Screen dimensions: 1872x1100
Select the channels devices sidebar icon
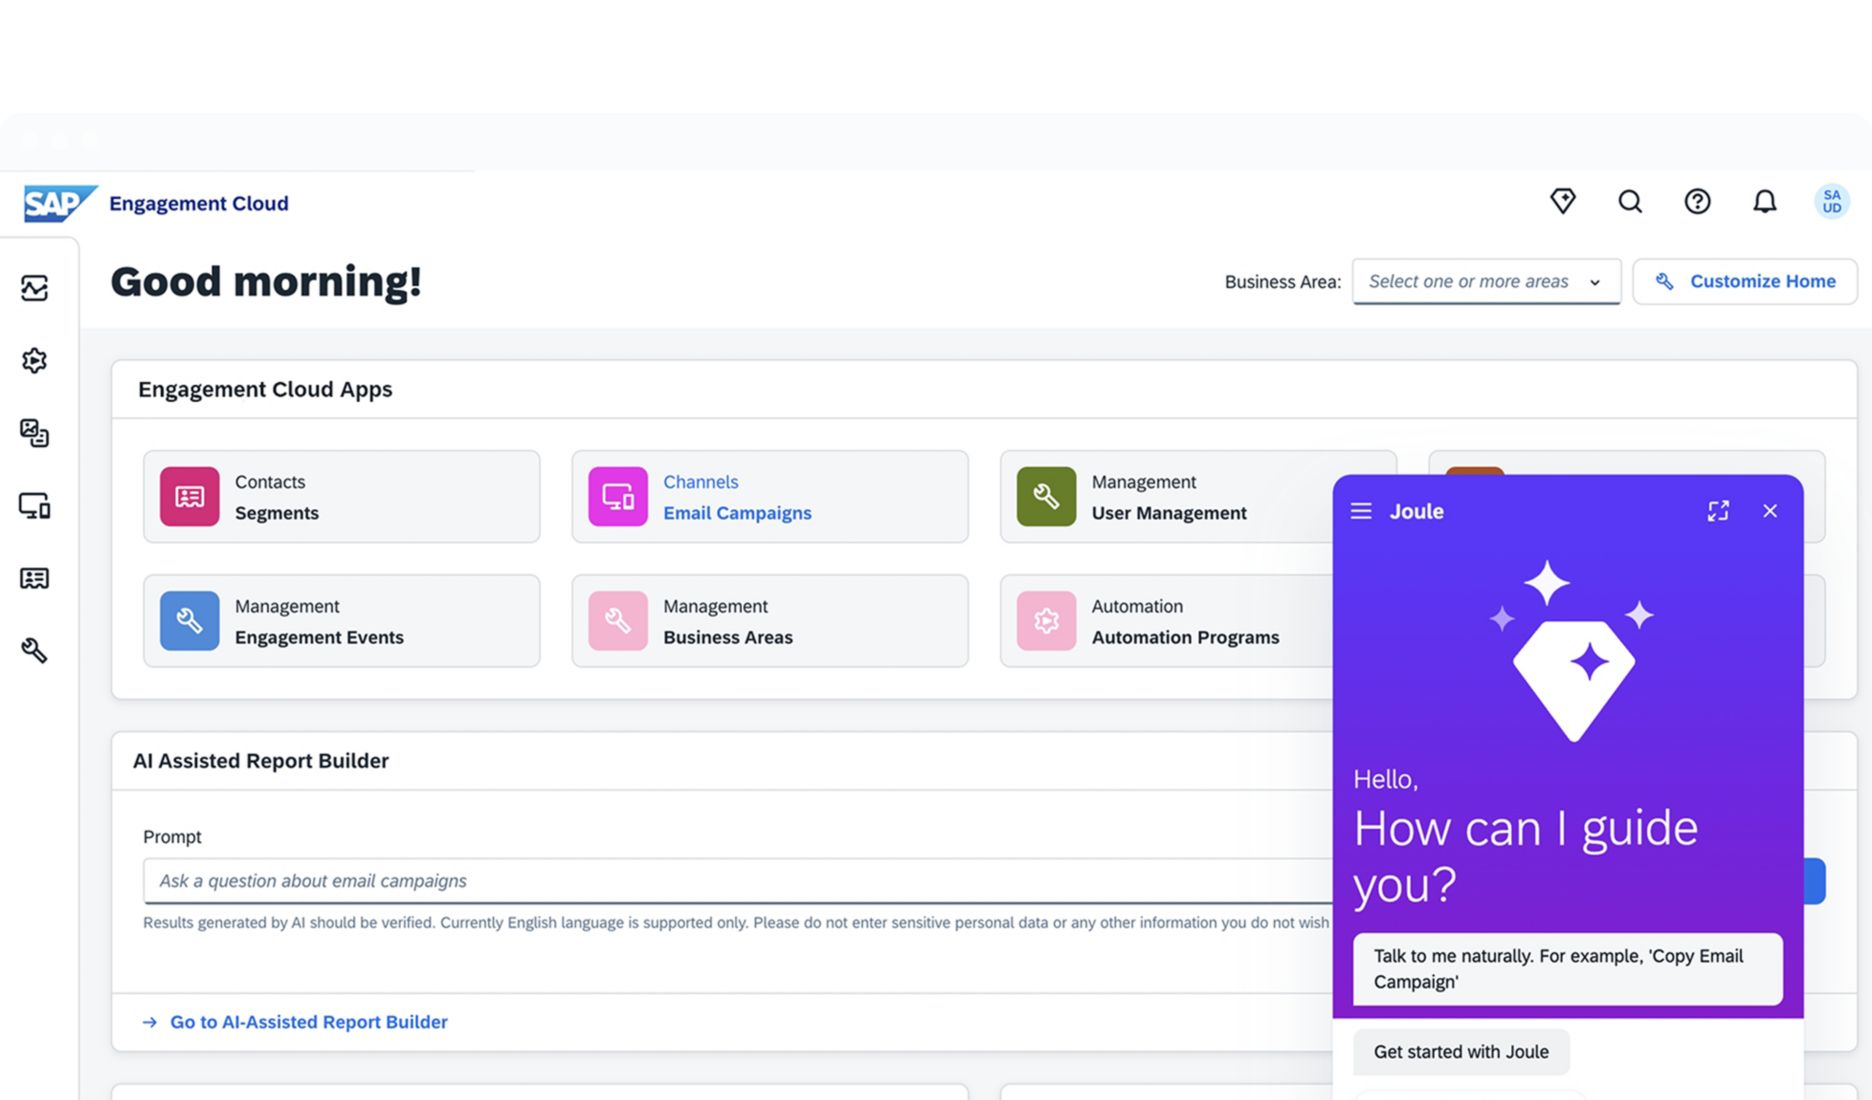pos(35,506)
